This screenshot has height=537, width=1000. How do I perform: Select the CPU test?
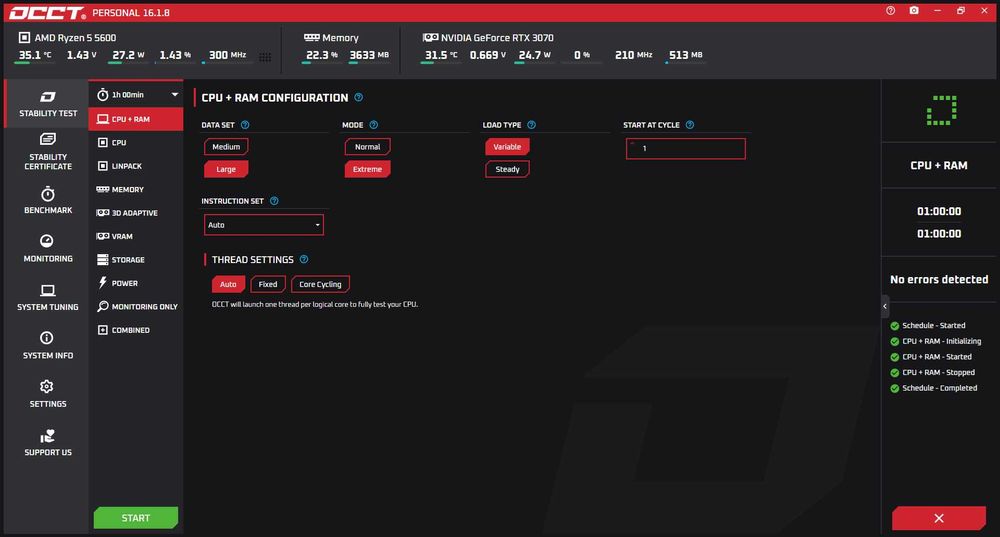136,142
